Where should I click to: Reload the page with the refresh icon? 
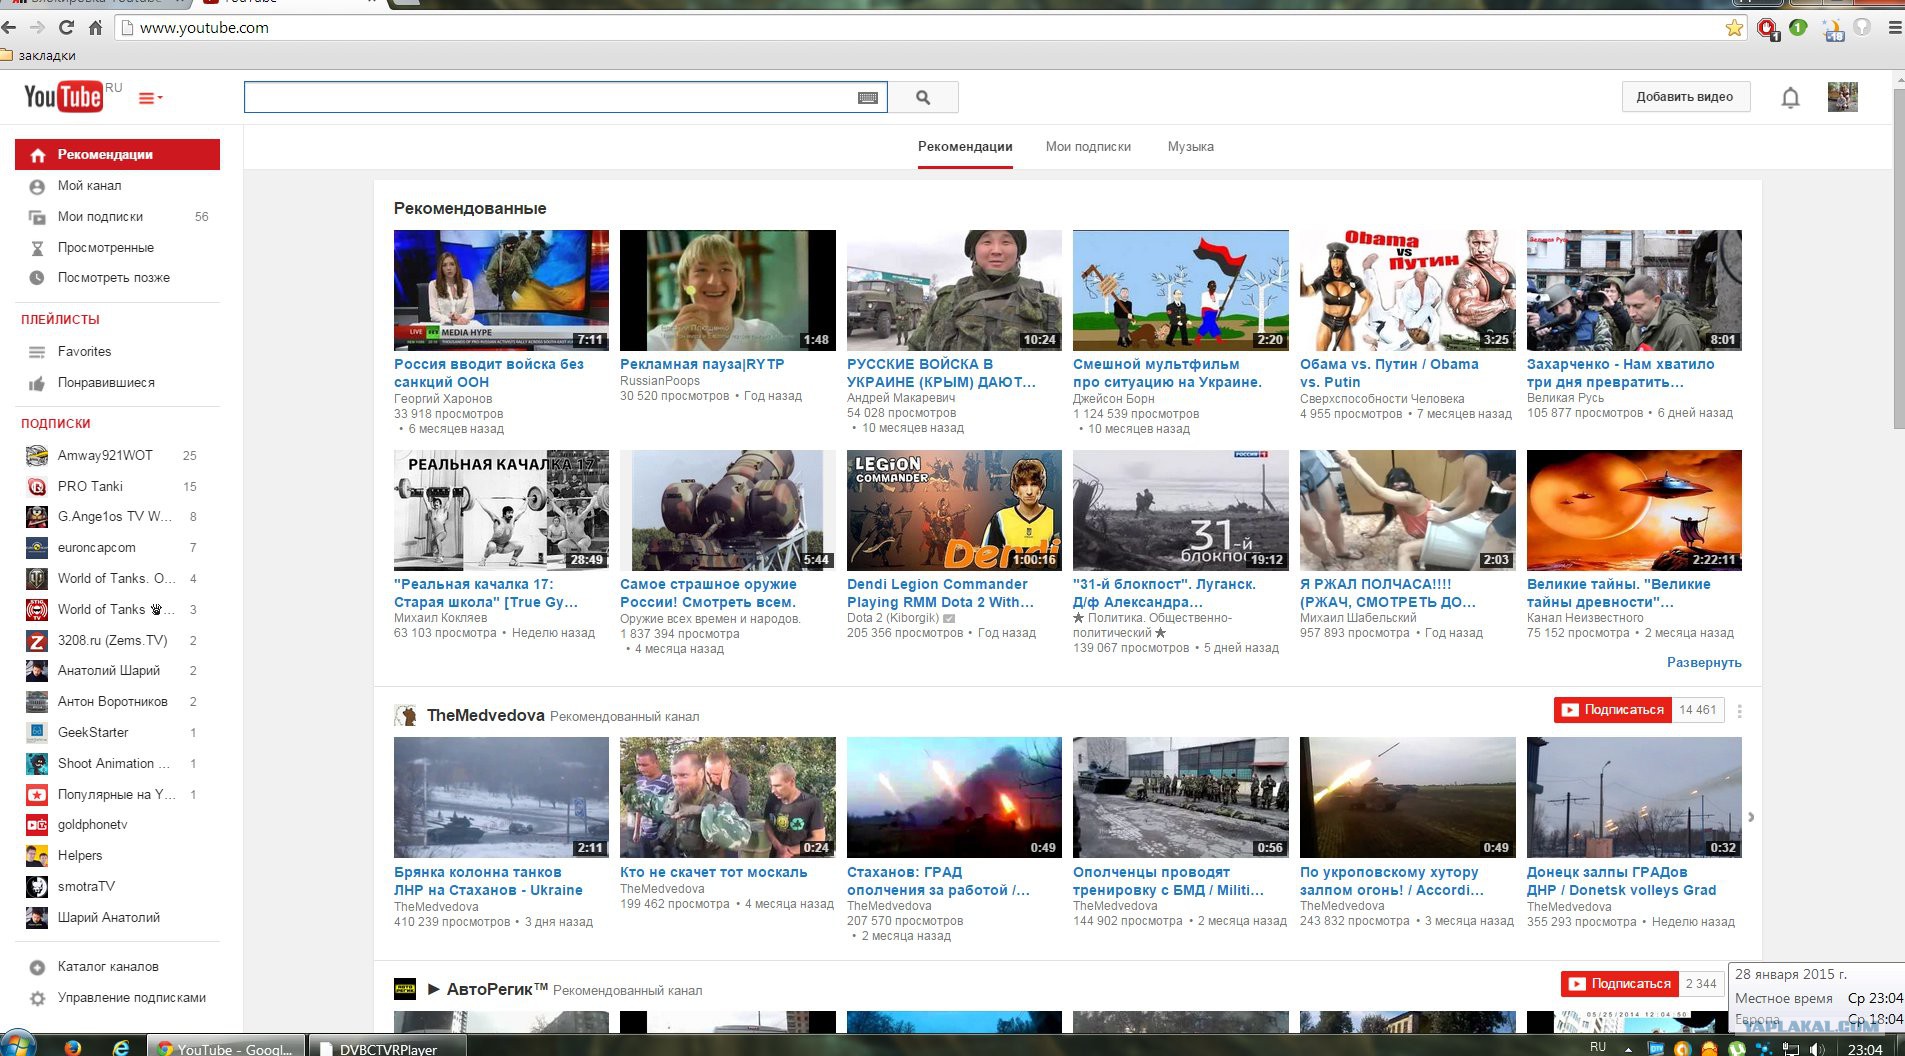click(66, 28)
